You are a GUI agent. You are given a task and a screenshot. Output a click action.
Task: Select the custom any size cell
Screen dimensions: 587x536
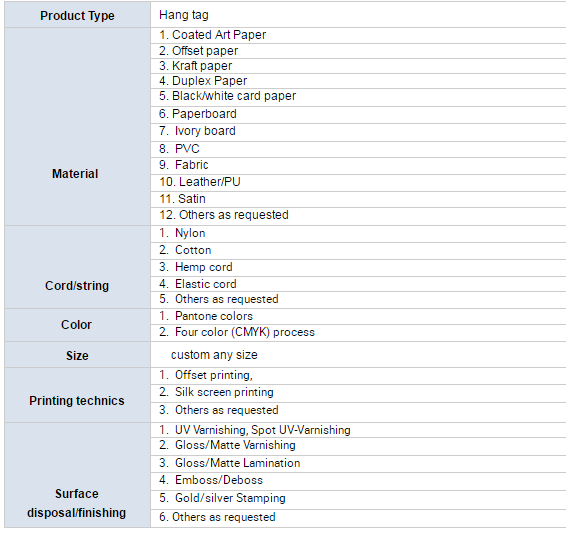[358, 354]
